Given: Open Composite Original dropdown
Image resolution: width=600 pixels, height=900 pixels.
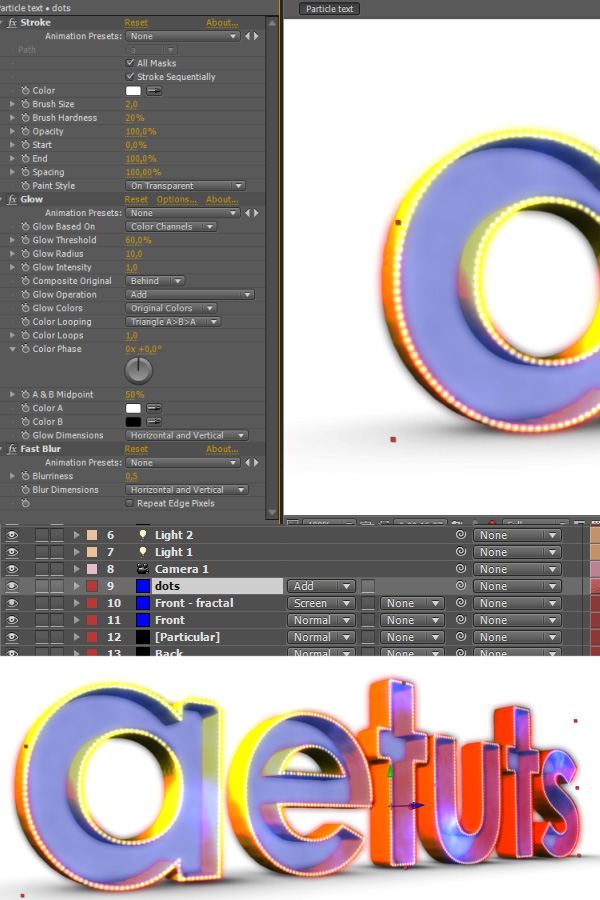Looking at the screenshot, I should [154, 281].
